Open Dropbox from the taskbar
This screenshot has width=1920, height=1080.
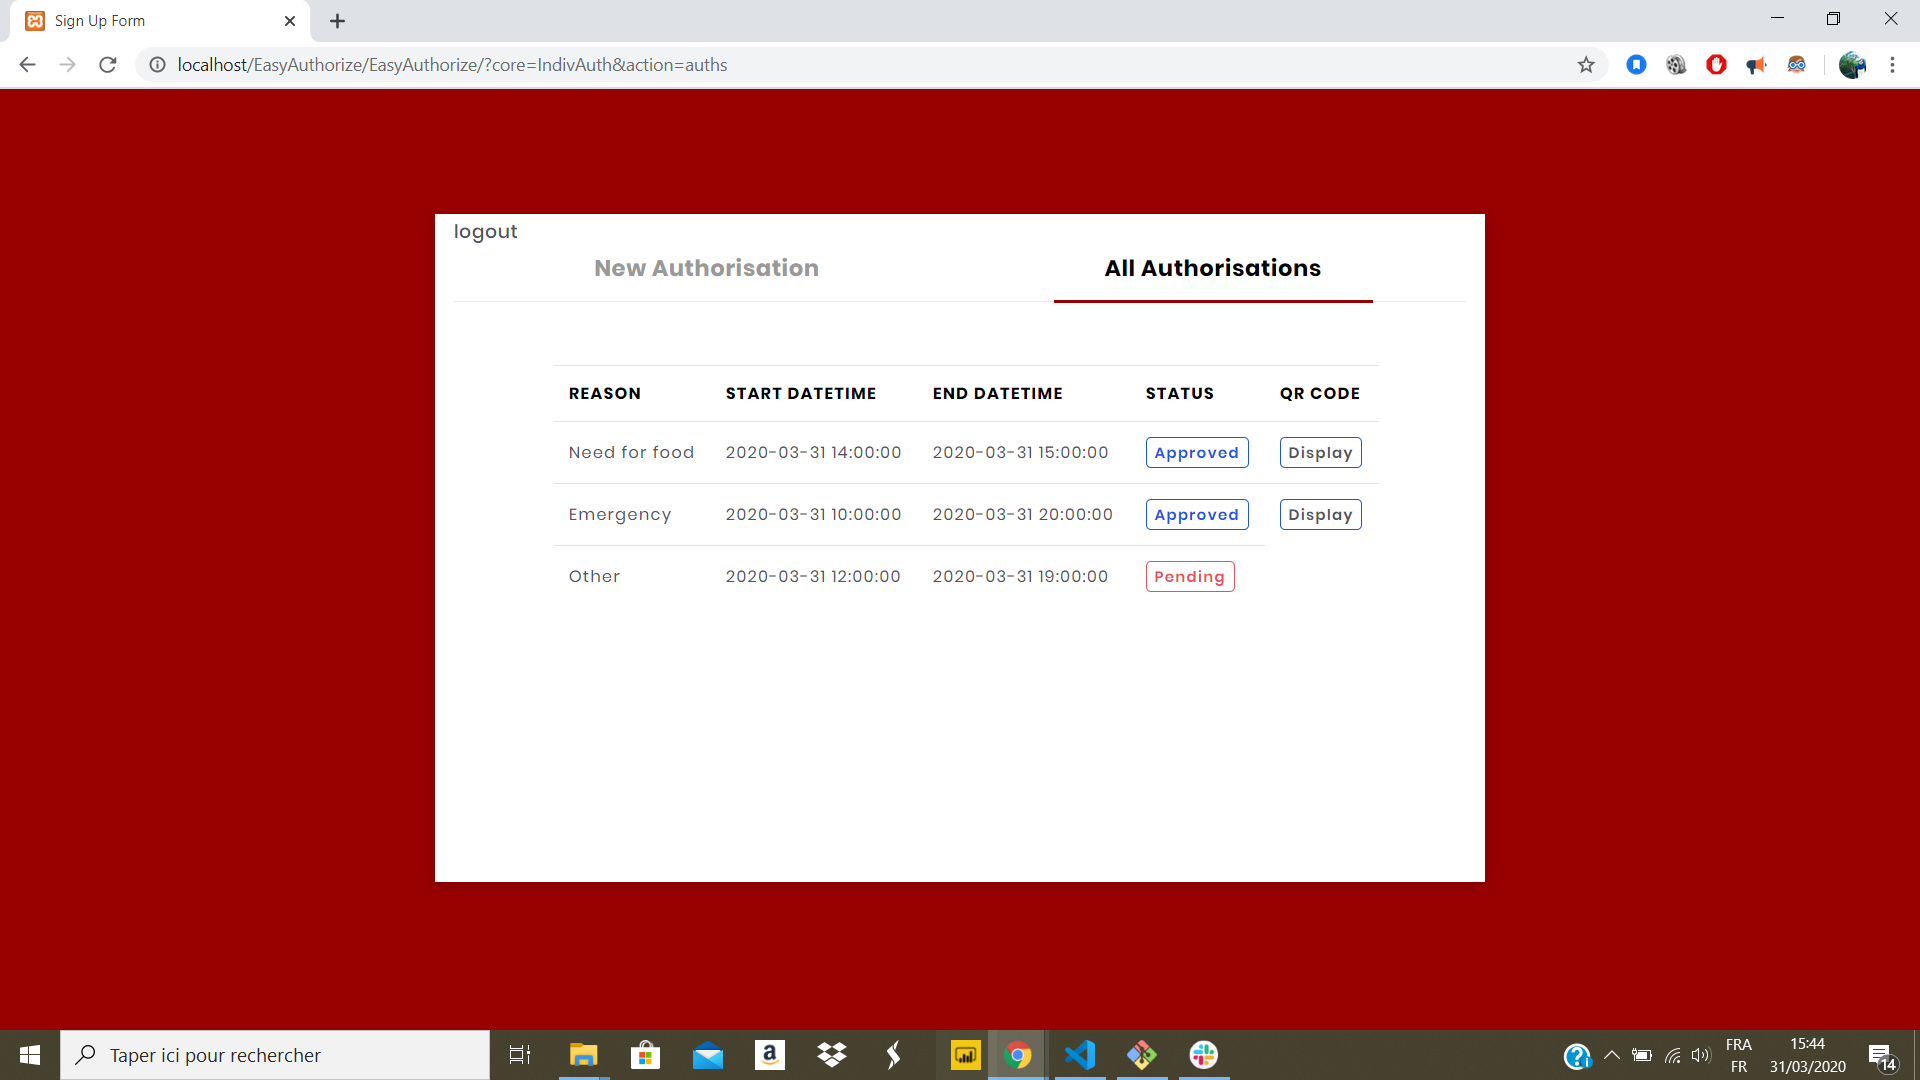click(x=831, y=1055)
